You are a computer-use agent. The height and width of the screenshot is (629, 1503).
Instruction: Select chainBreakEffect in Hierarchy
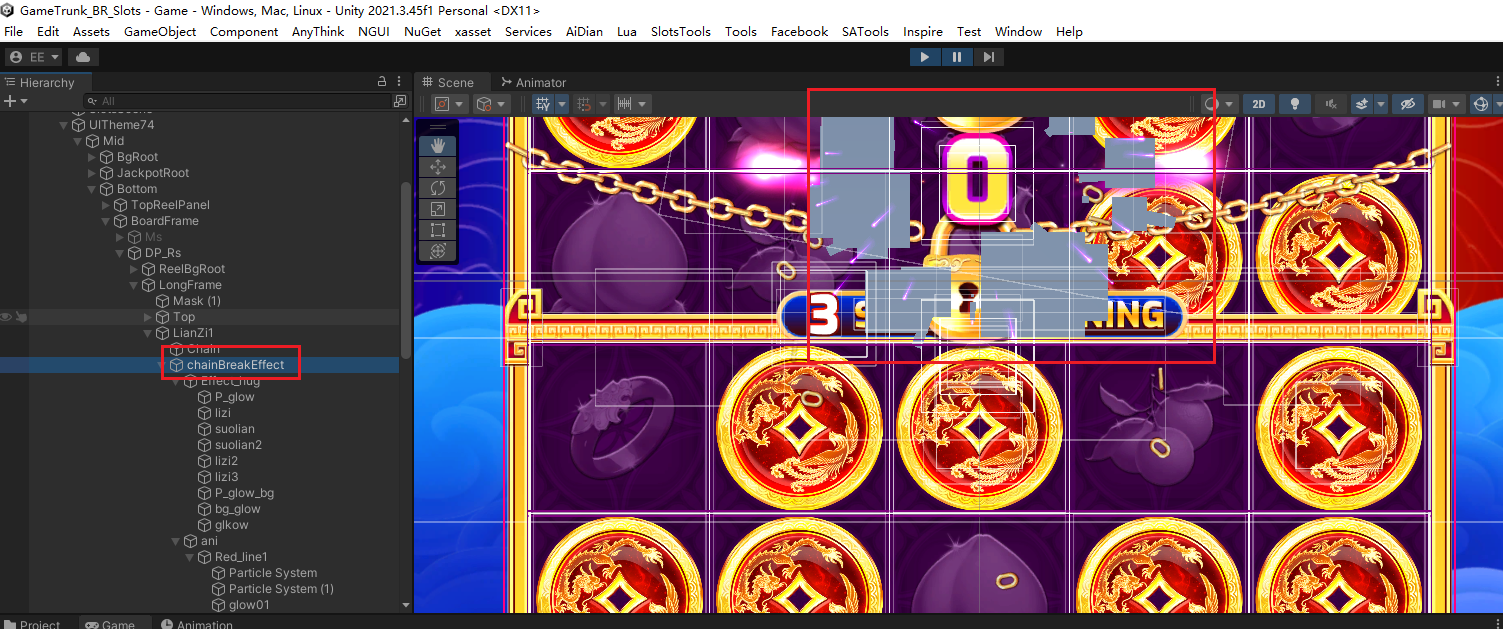pos(235,365)
